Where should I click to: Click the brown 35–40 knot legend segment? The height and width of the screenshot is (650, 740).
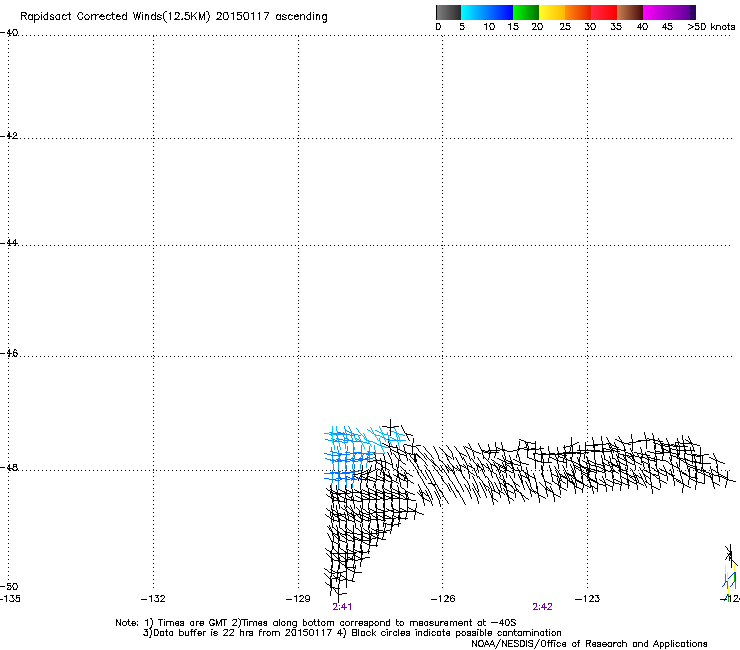pyautogui.click(x=630, y=12)
